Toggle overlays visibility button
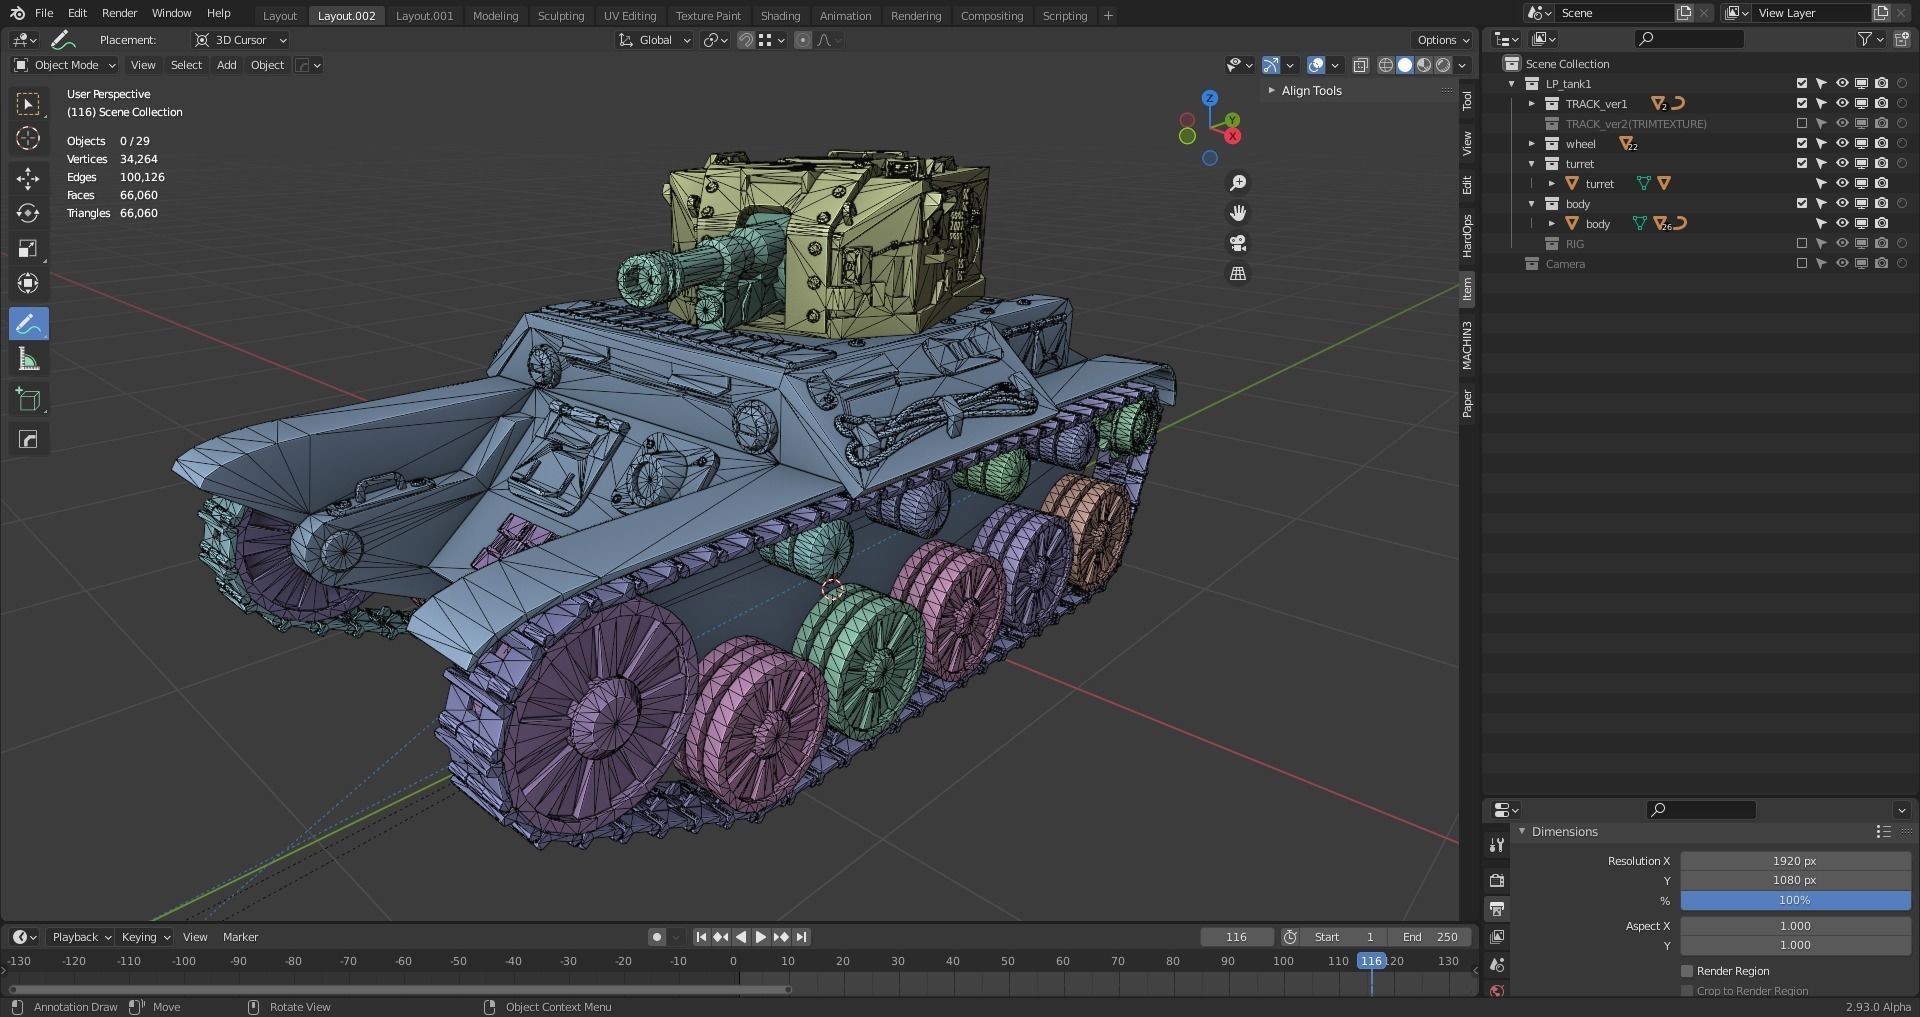This screenshot has height=1017, width=1920. click(1316, 65)
